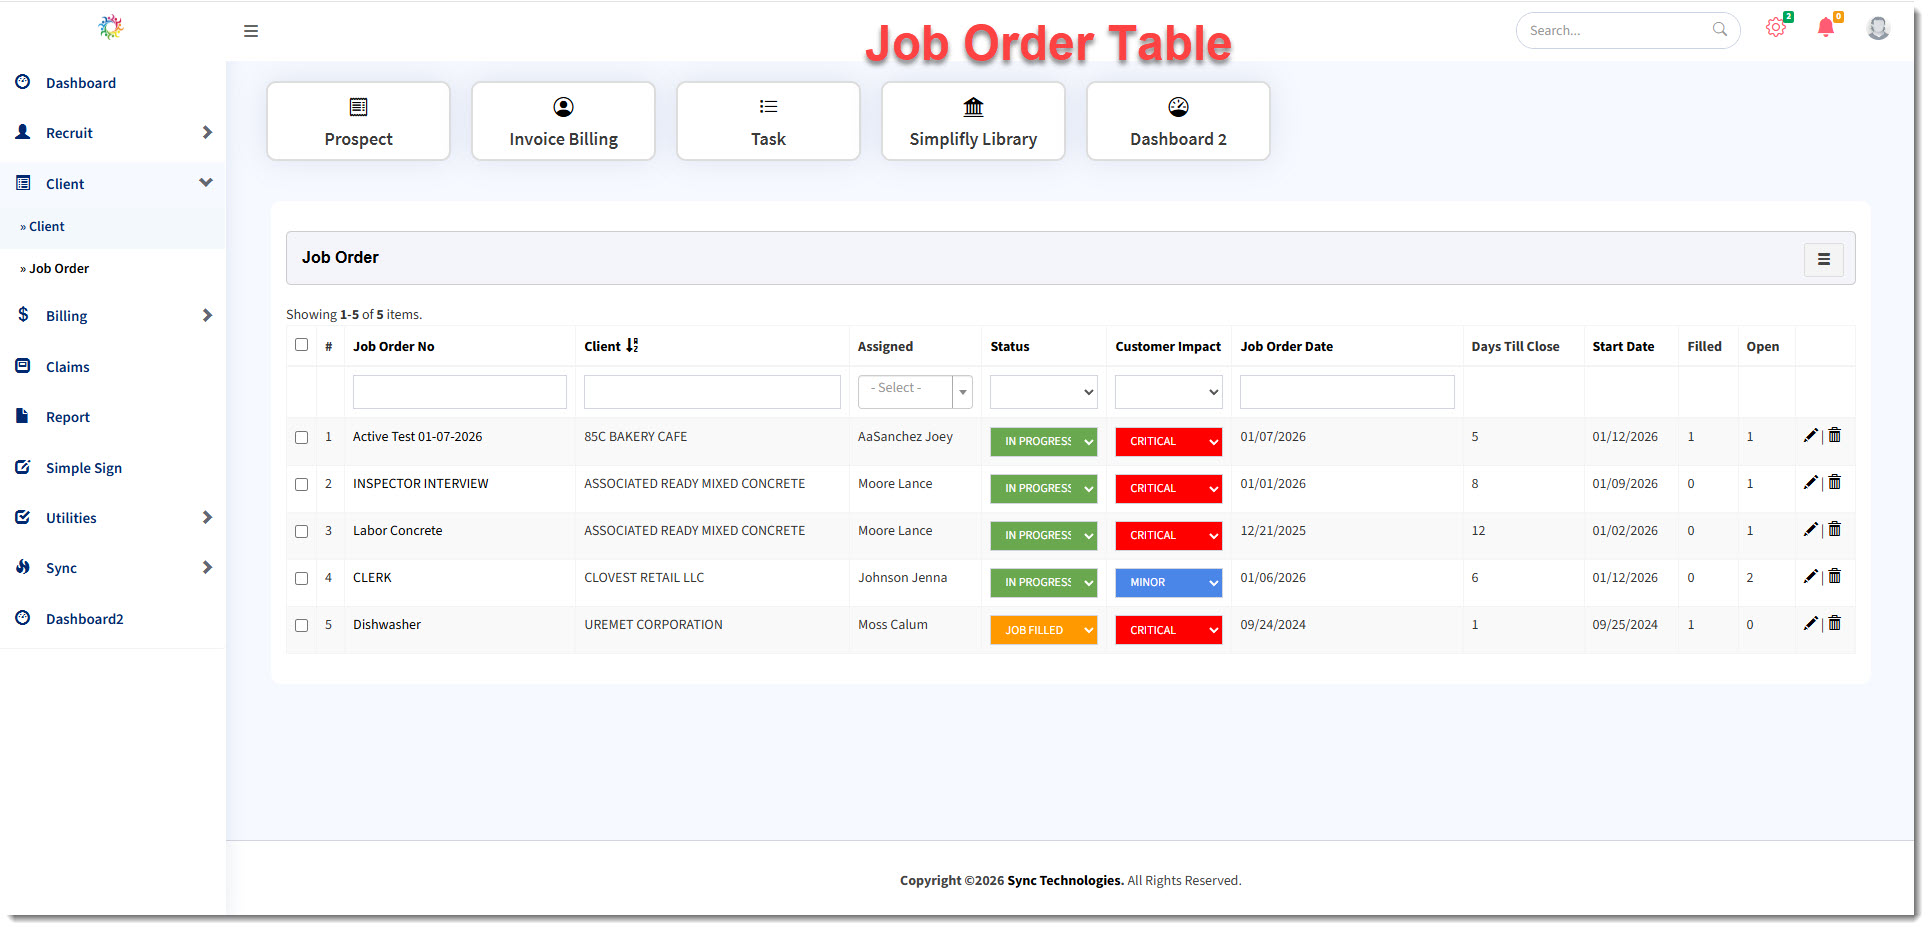Click the Client column sort icon
This screenshot has width=1929, height=930.
pyautogui.click(x=632, y=346)
